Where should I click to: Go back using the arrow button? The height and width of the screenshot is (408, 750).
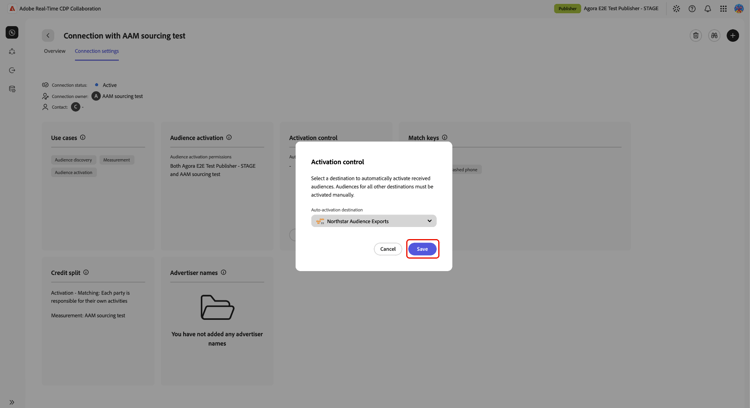[48, 35]
